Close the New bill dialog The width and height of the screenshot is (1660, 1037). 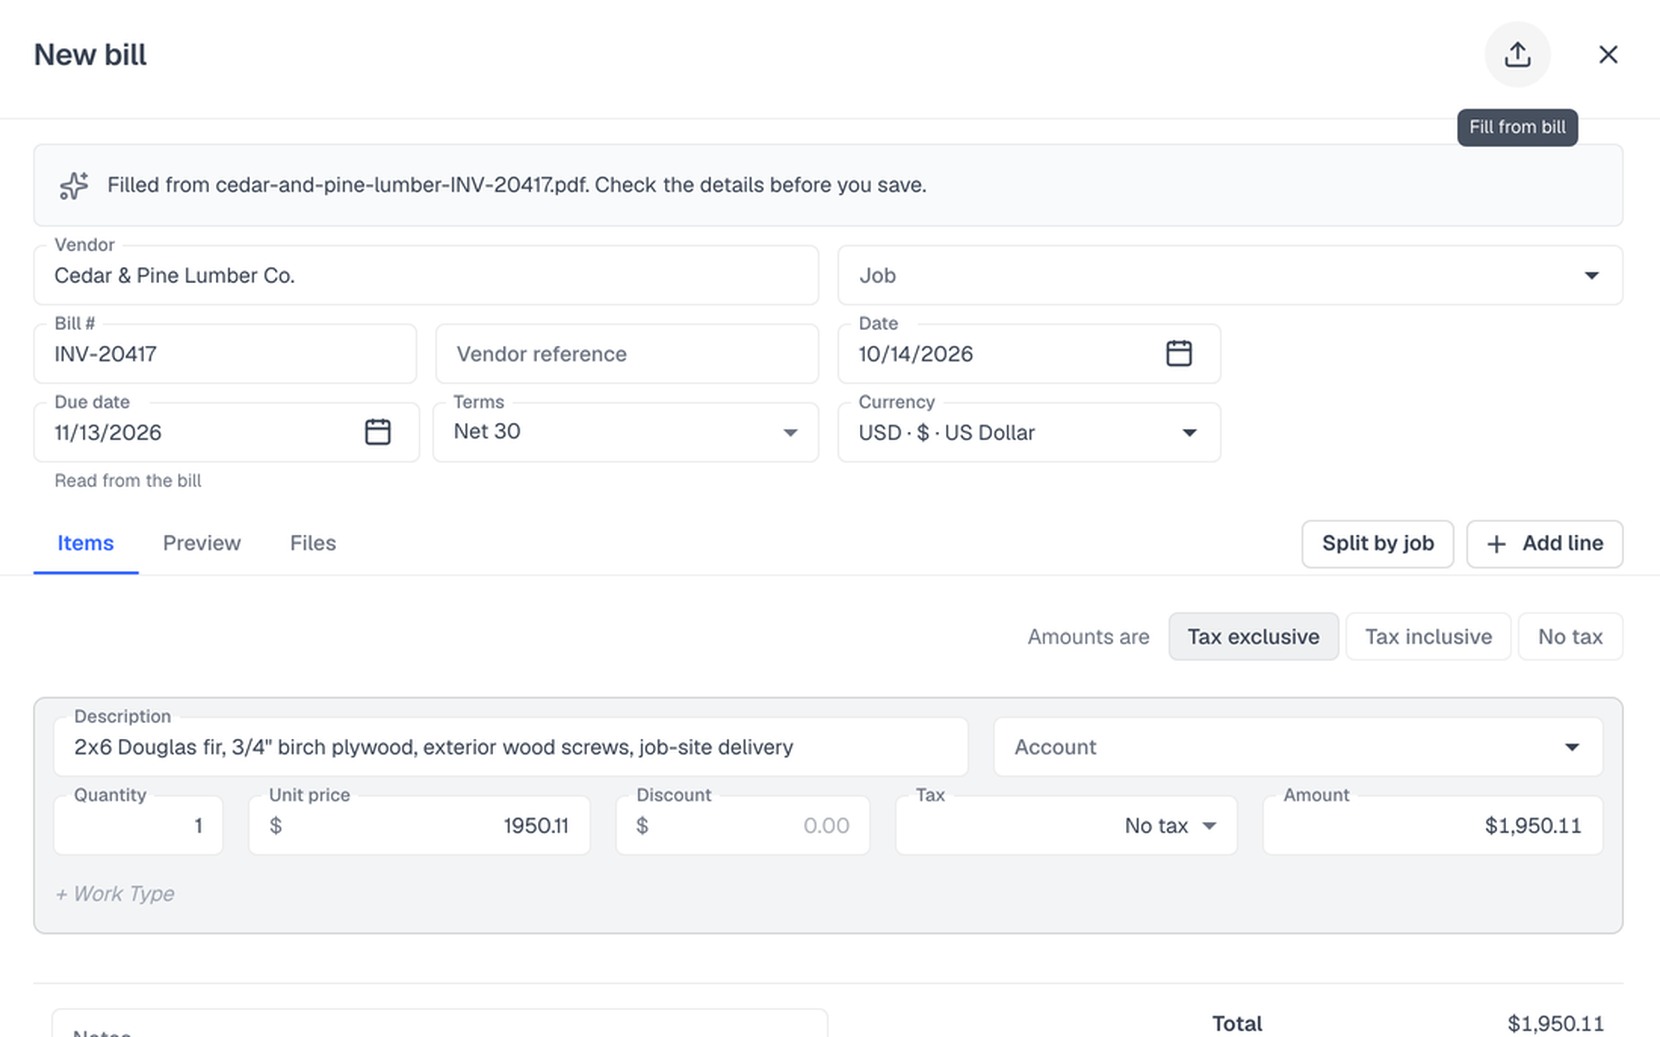point(1608,54)
